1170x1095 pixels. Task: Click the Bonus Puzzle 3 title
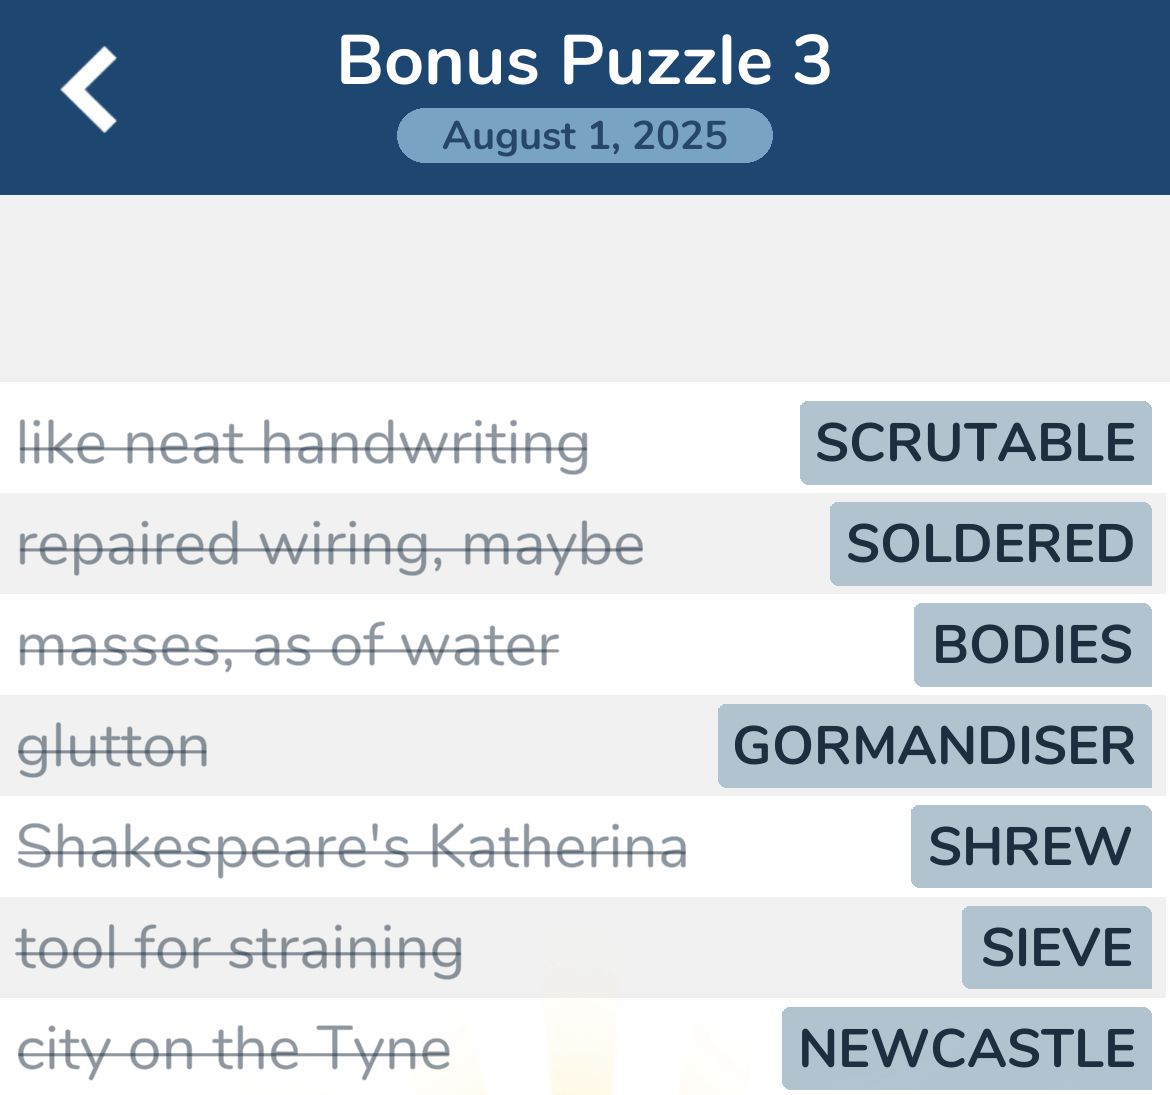585,60
